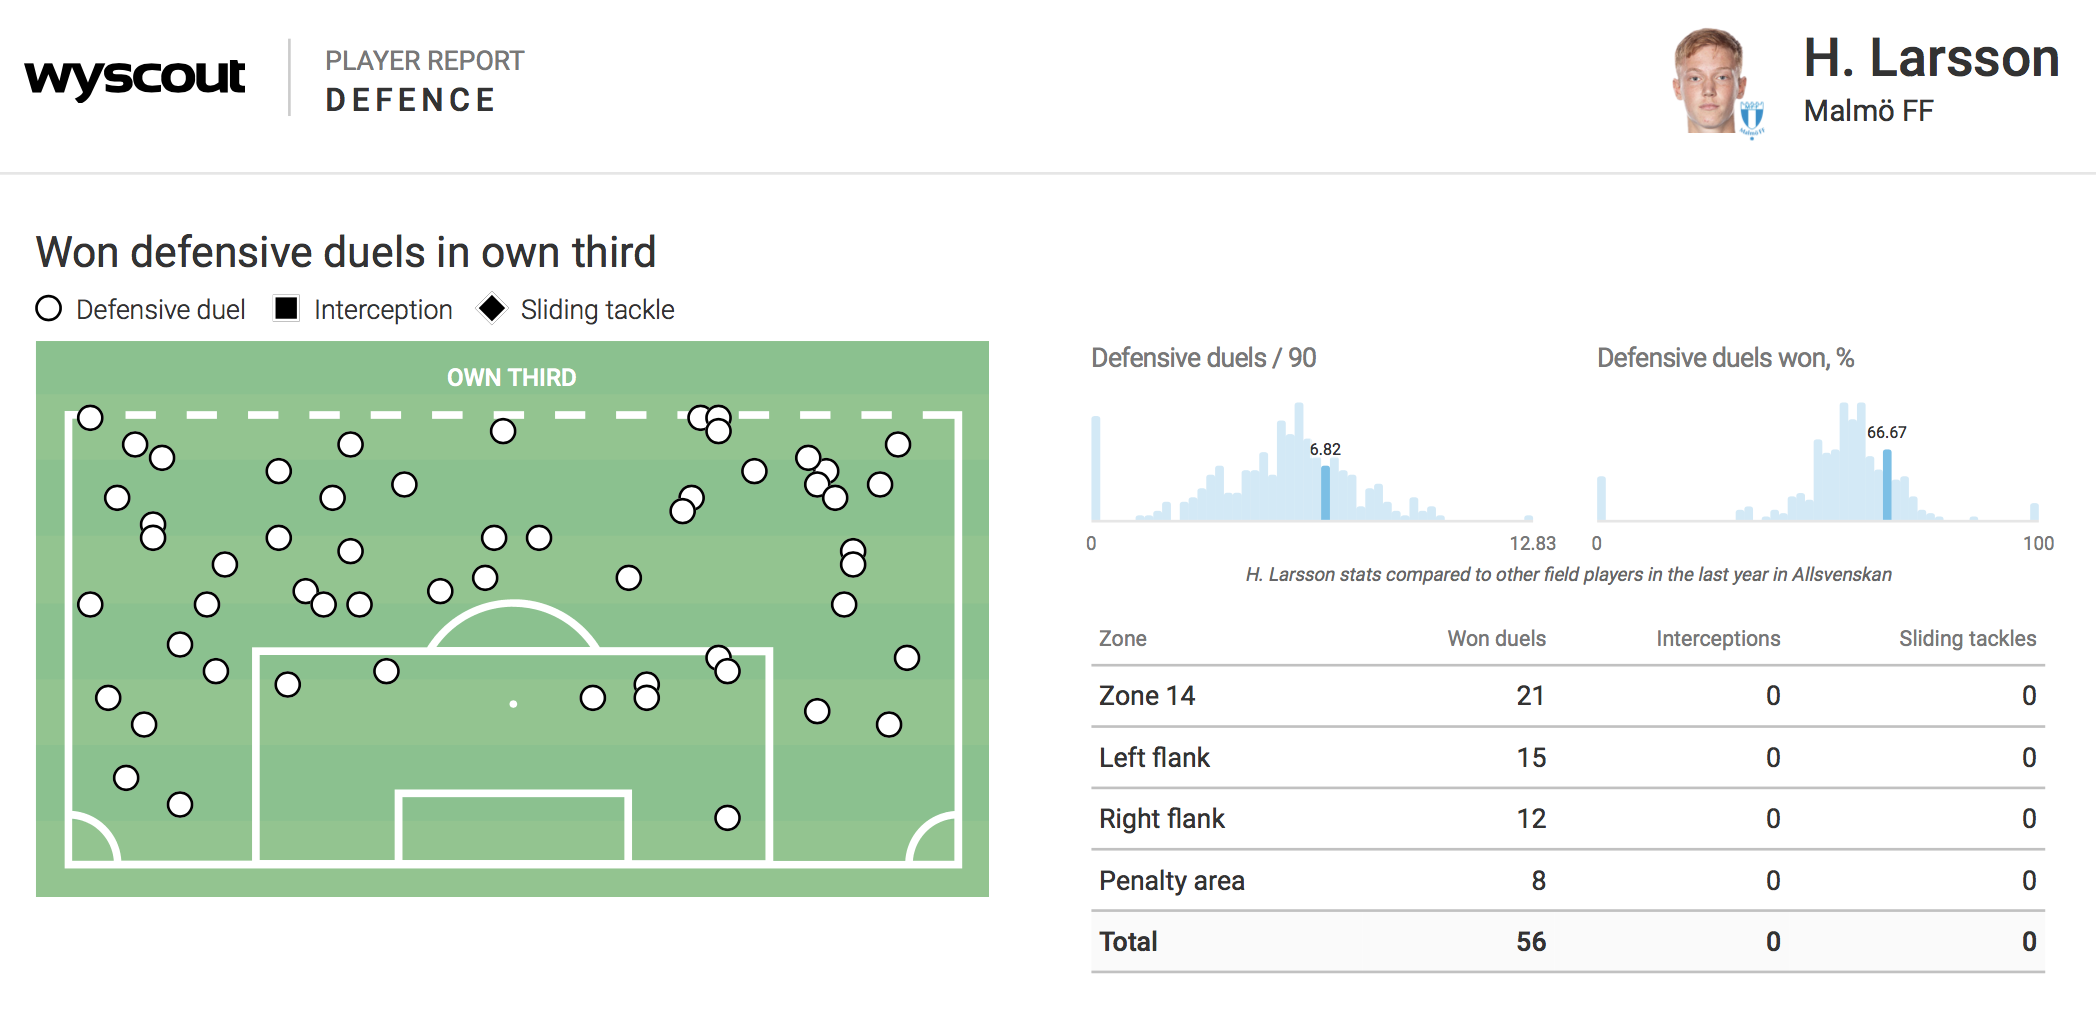Click the black Interception square legend icon
The height and width of the screenshot is (1020, 2096).
286,309
